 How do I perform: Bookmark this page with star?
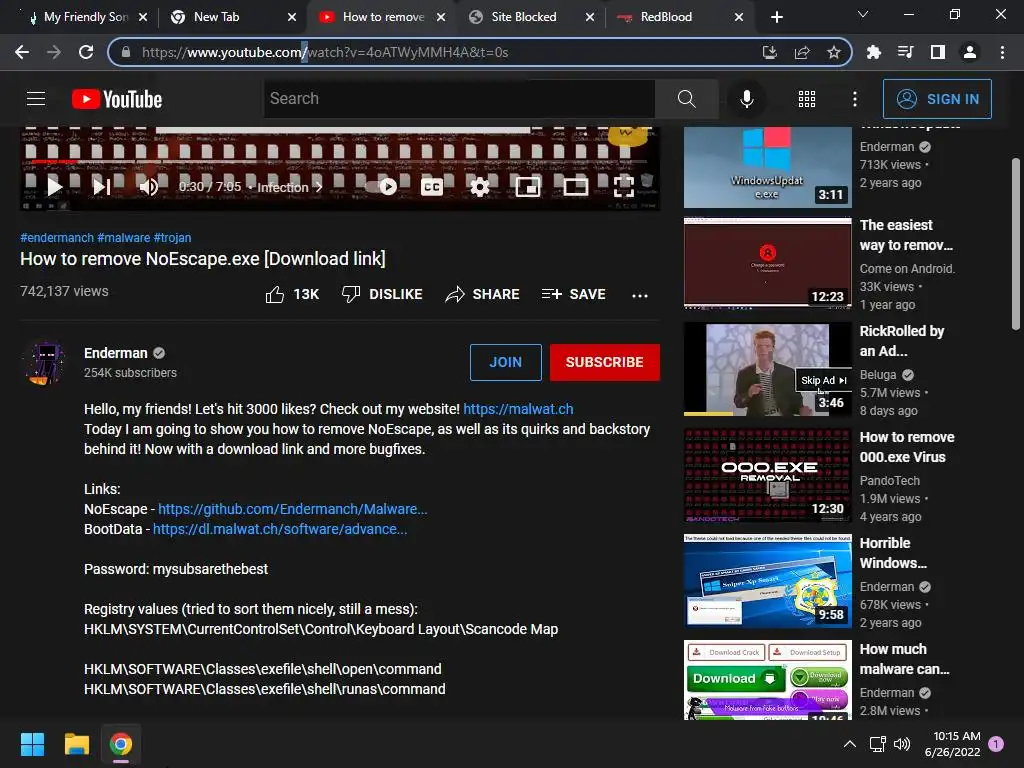tap(834, 52)
